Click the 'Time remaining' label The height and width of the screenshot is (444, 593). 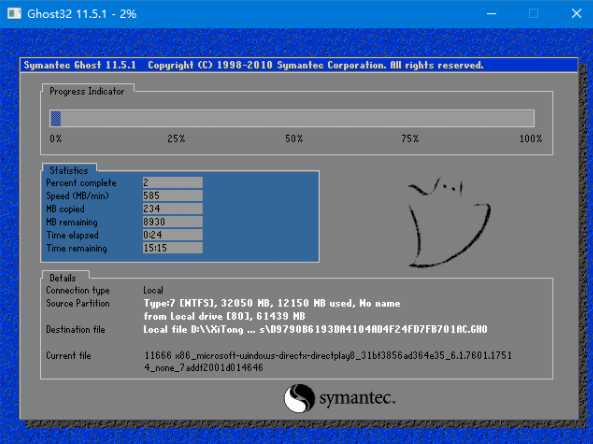(76, 248)
